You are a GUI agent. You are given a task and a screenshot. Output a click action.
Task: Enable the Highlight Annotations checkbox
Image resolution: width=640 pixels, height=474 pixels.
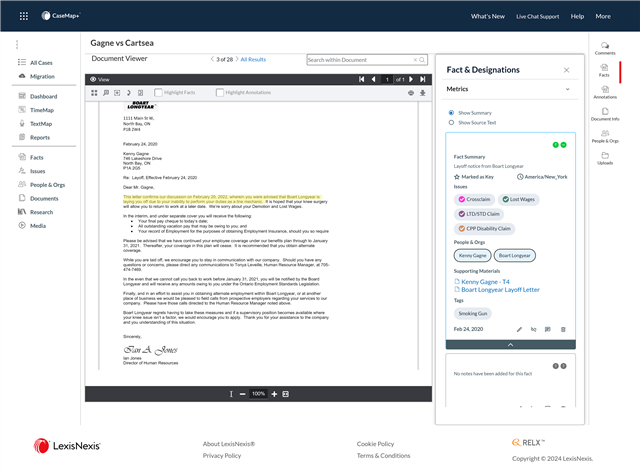click(x=220, y=93)
